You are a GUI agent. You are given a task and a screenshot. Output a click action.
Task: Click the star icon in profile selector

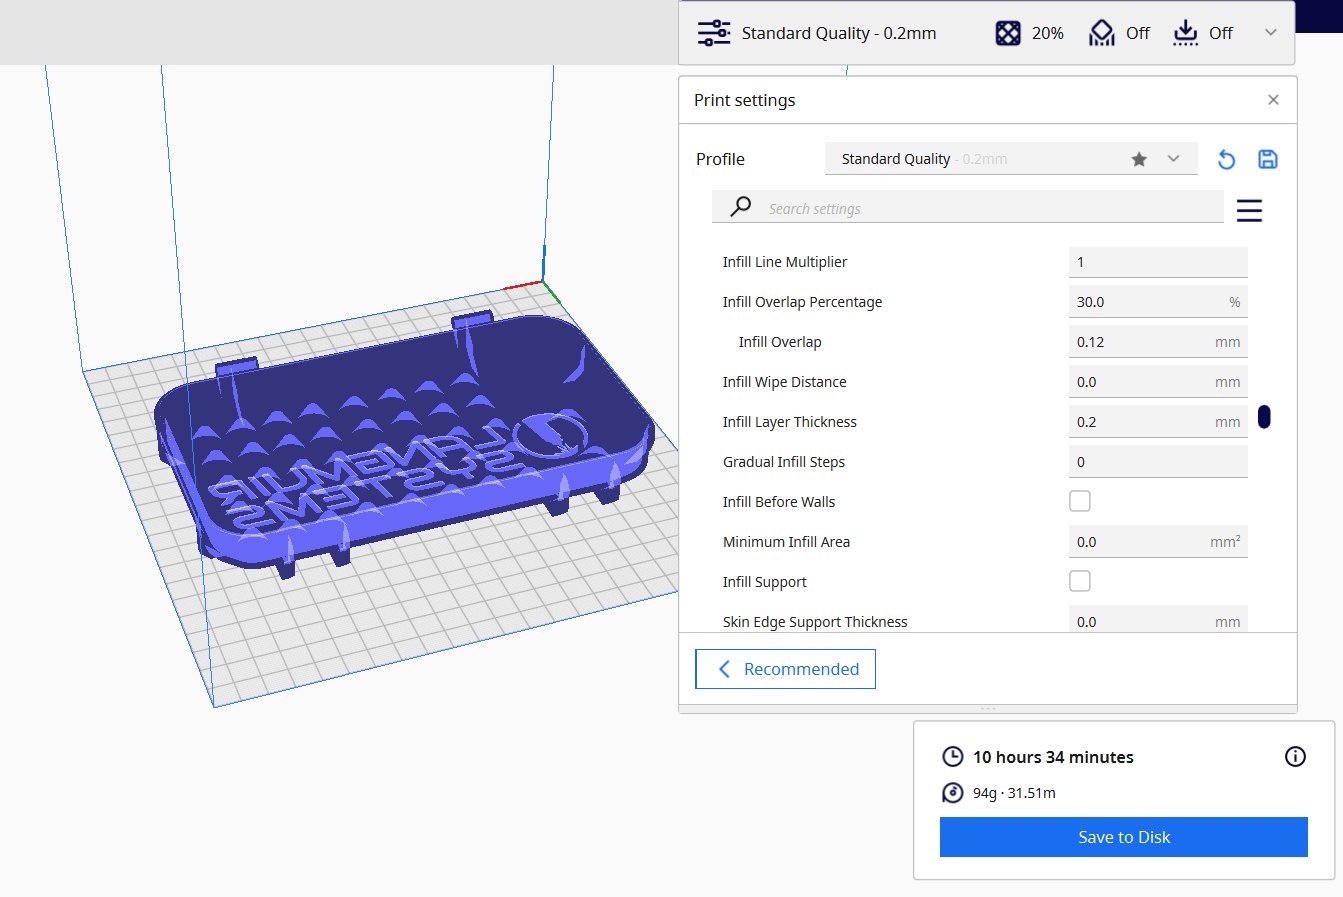tap(1139, 159)
